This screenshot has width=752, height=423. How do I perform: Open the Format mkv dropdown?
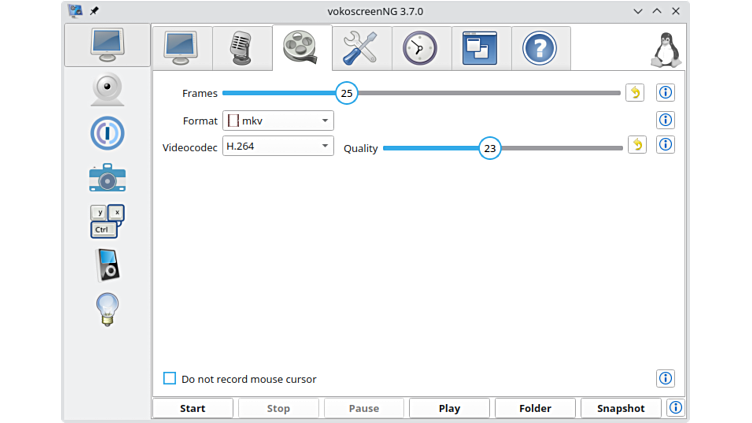(278, 121)
